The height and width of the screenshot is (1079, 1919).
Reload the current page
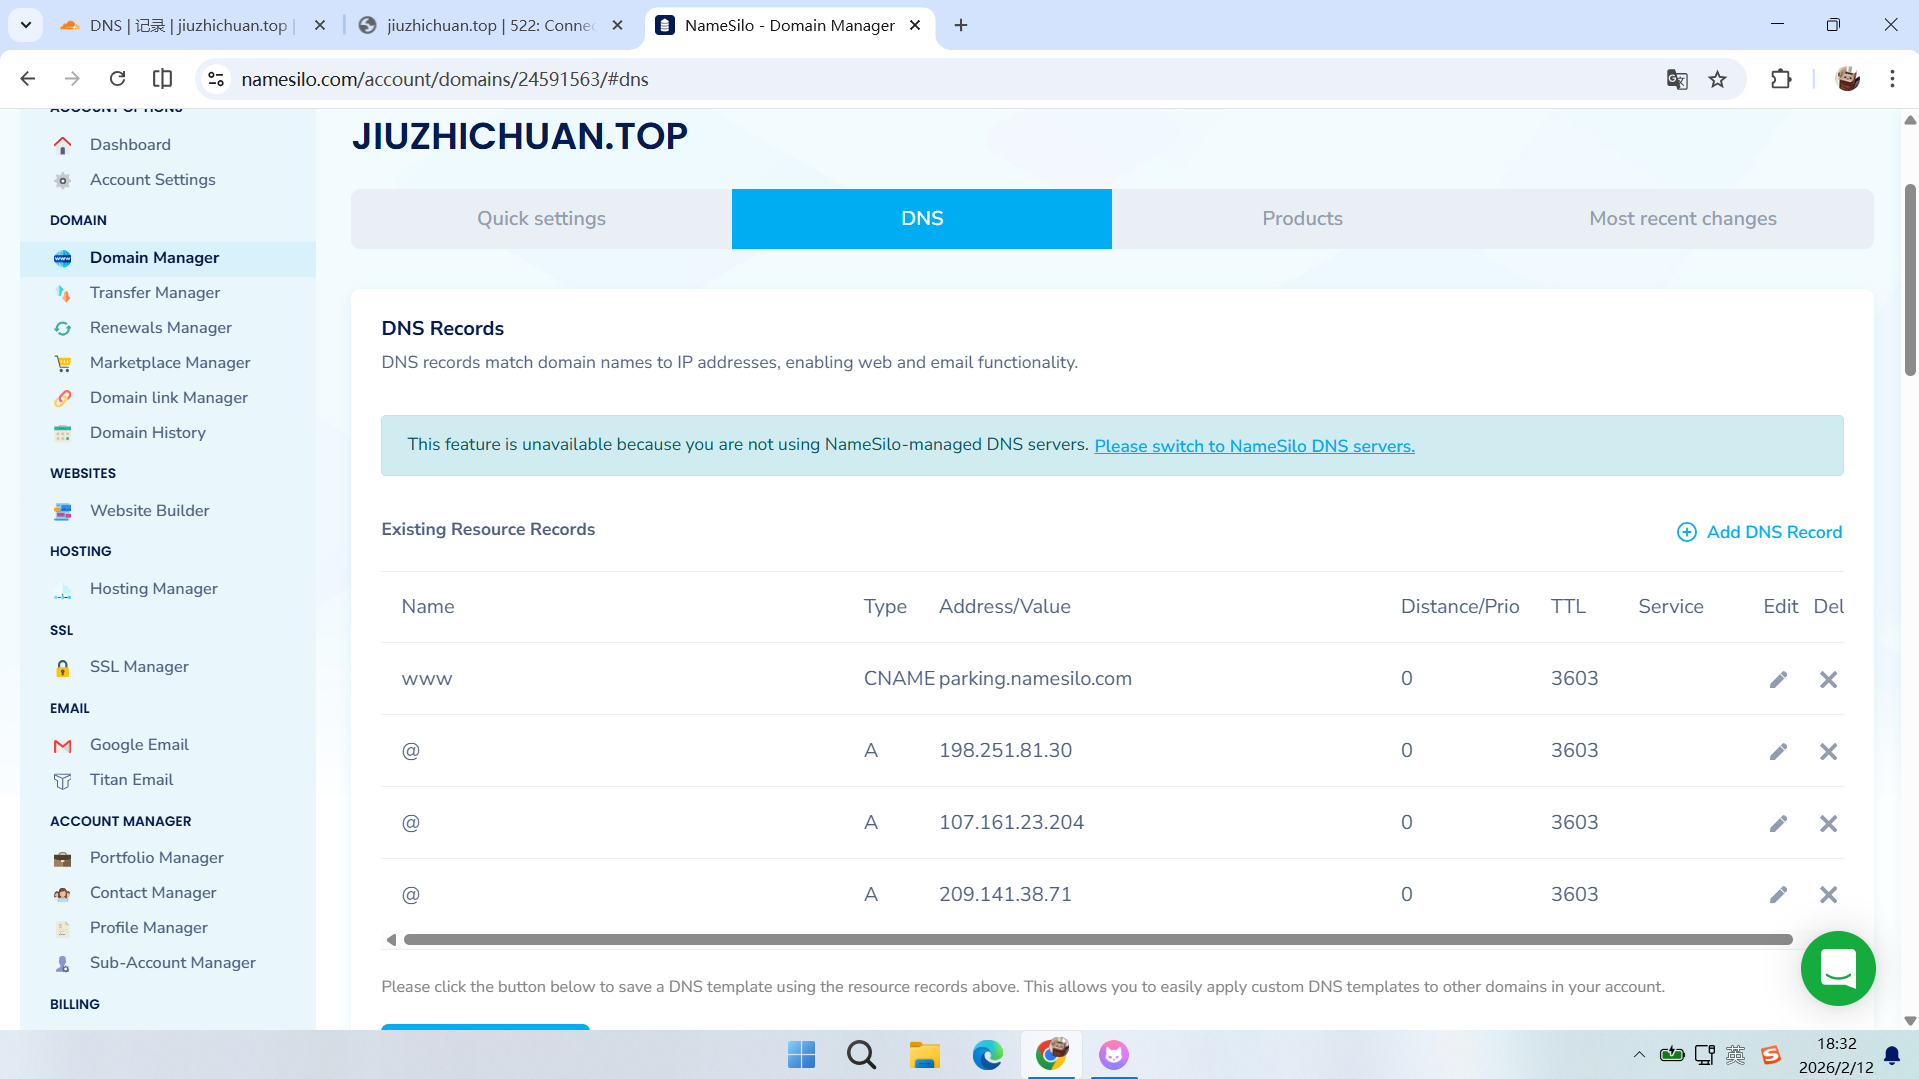[x=117, y=79]
